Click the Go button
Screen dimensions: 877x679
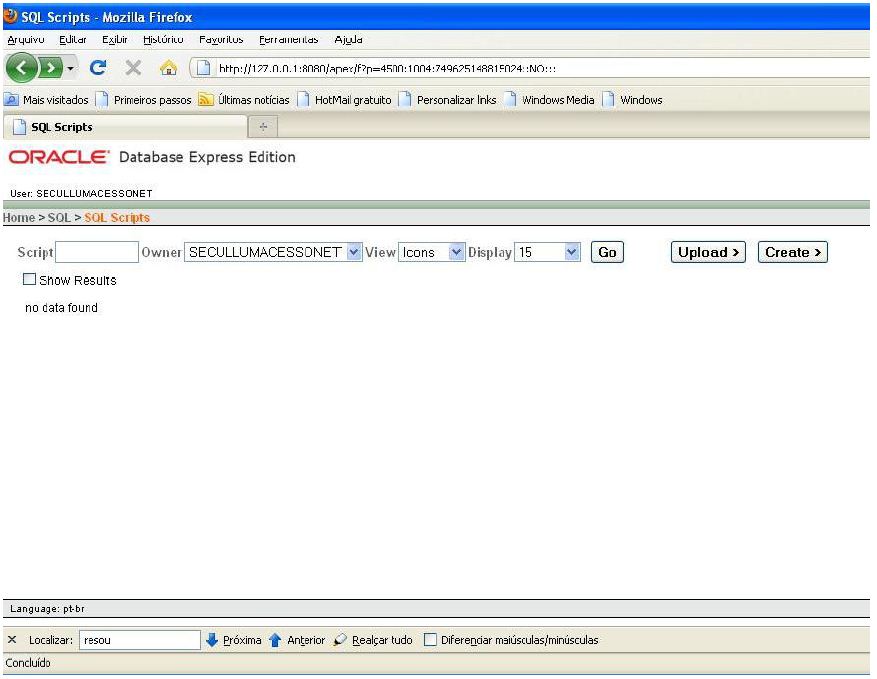[607, 252]
